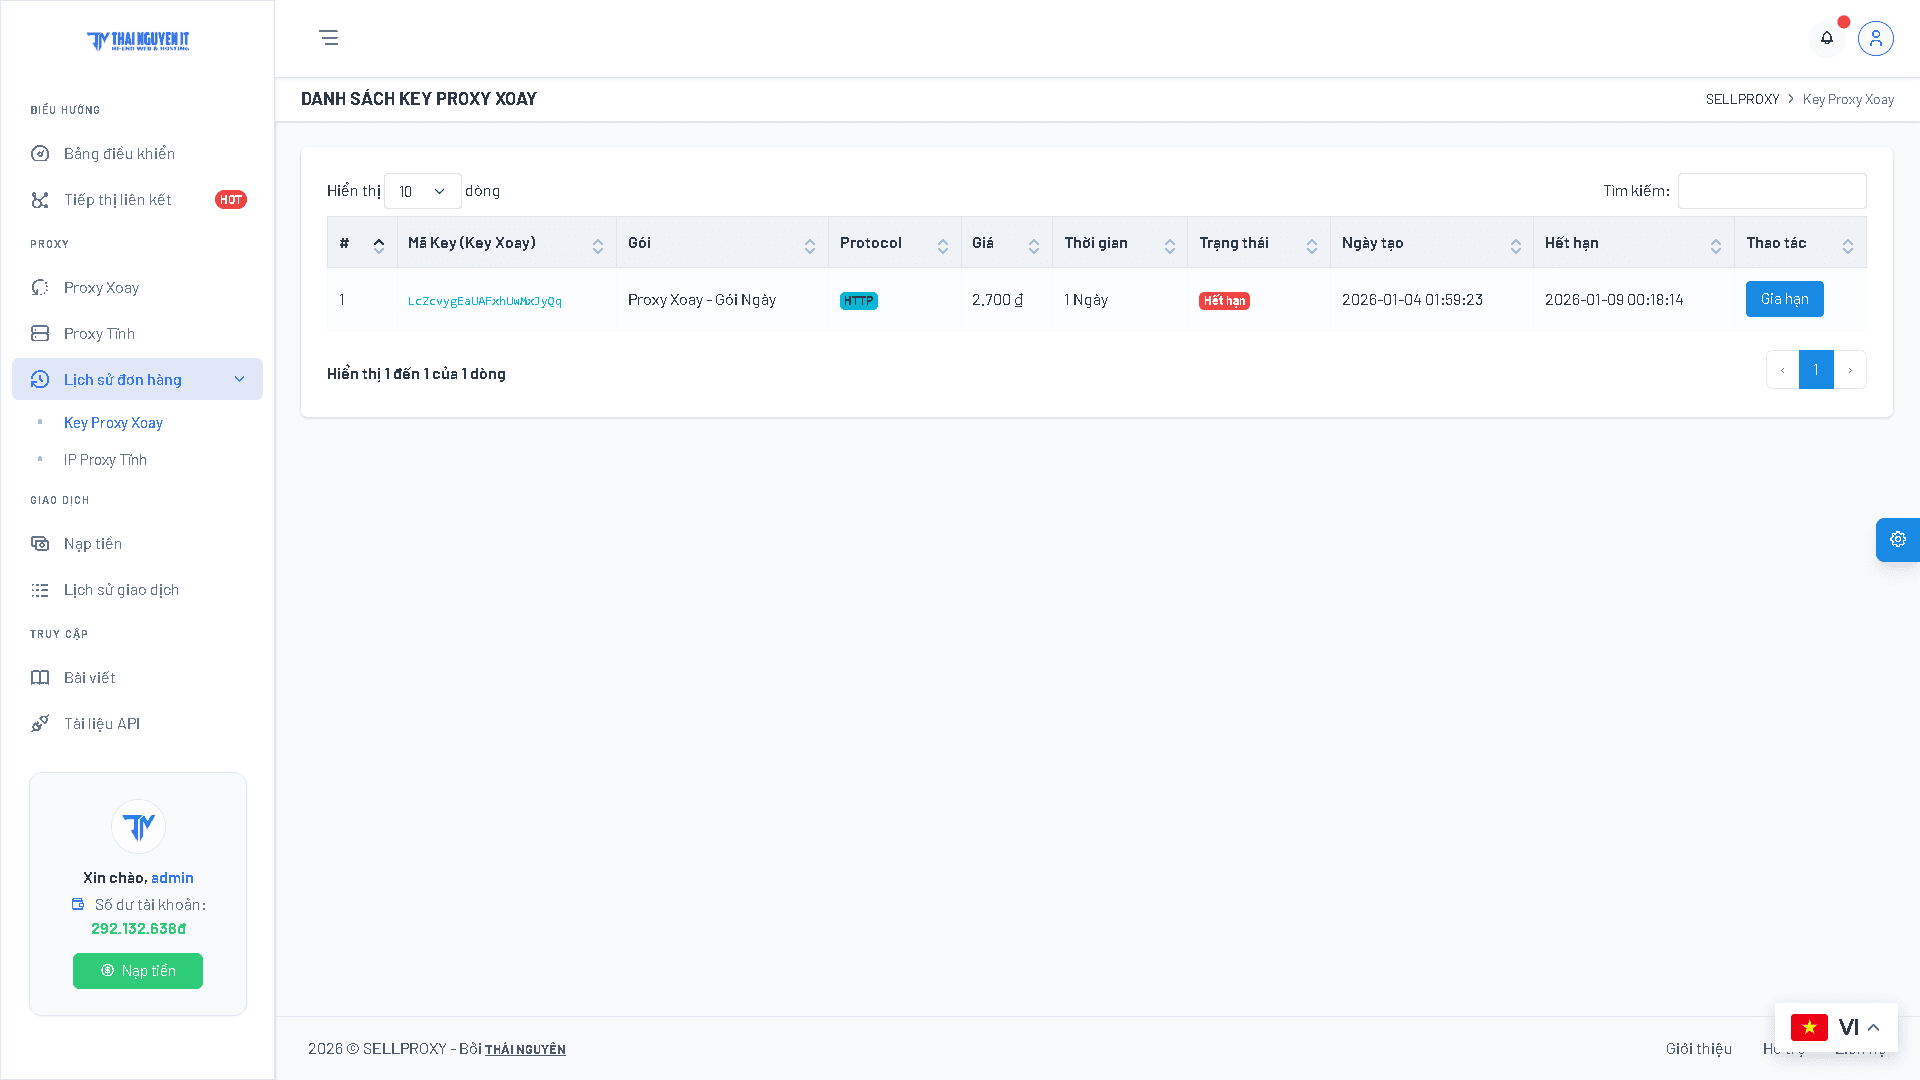Screen dimensions: 1920x1080
Task: Click the green Nạp tiền button
Action: click(x=138, y=971)
